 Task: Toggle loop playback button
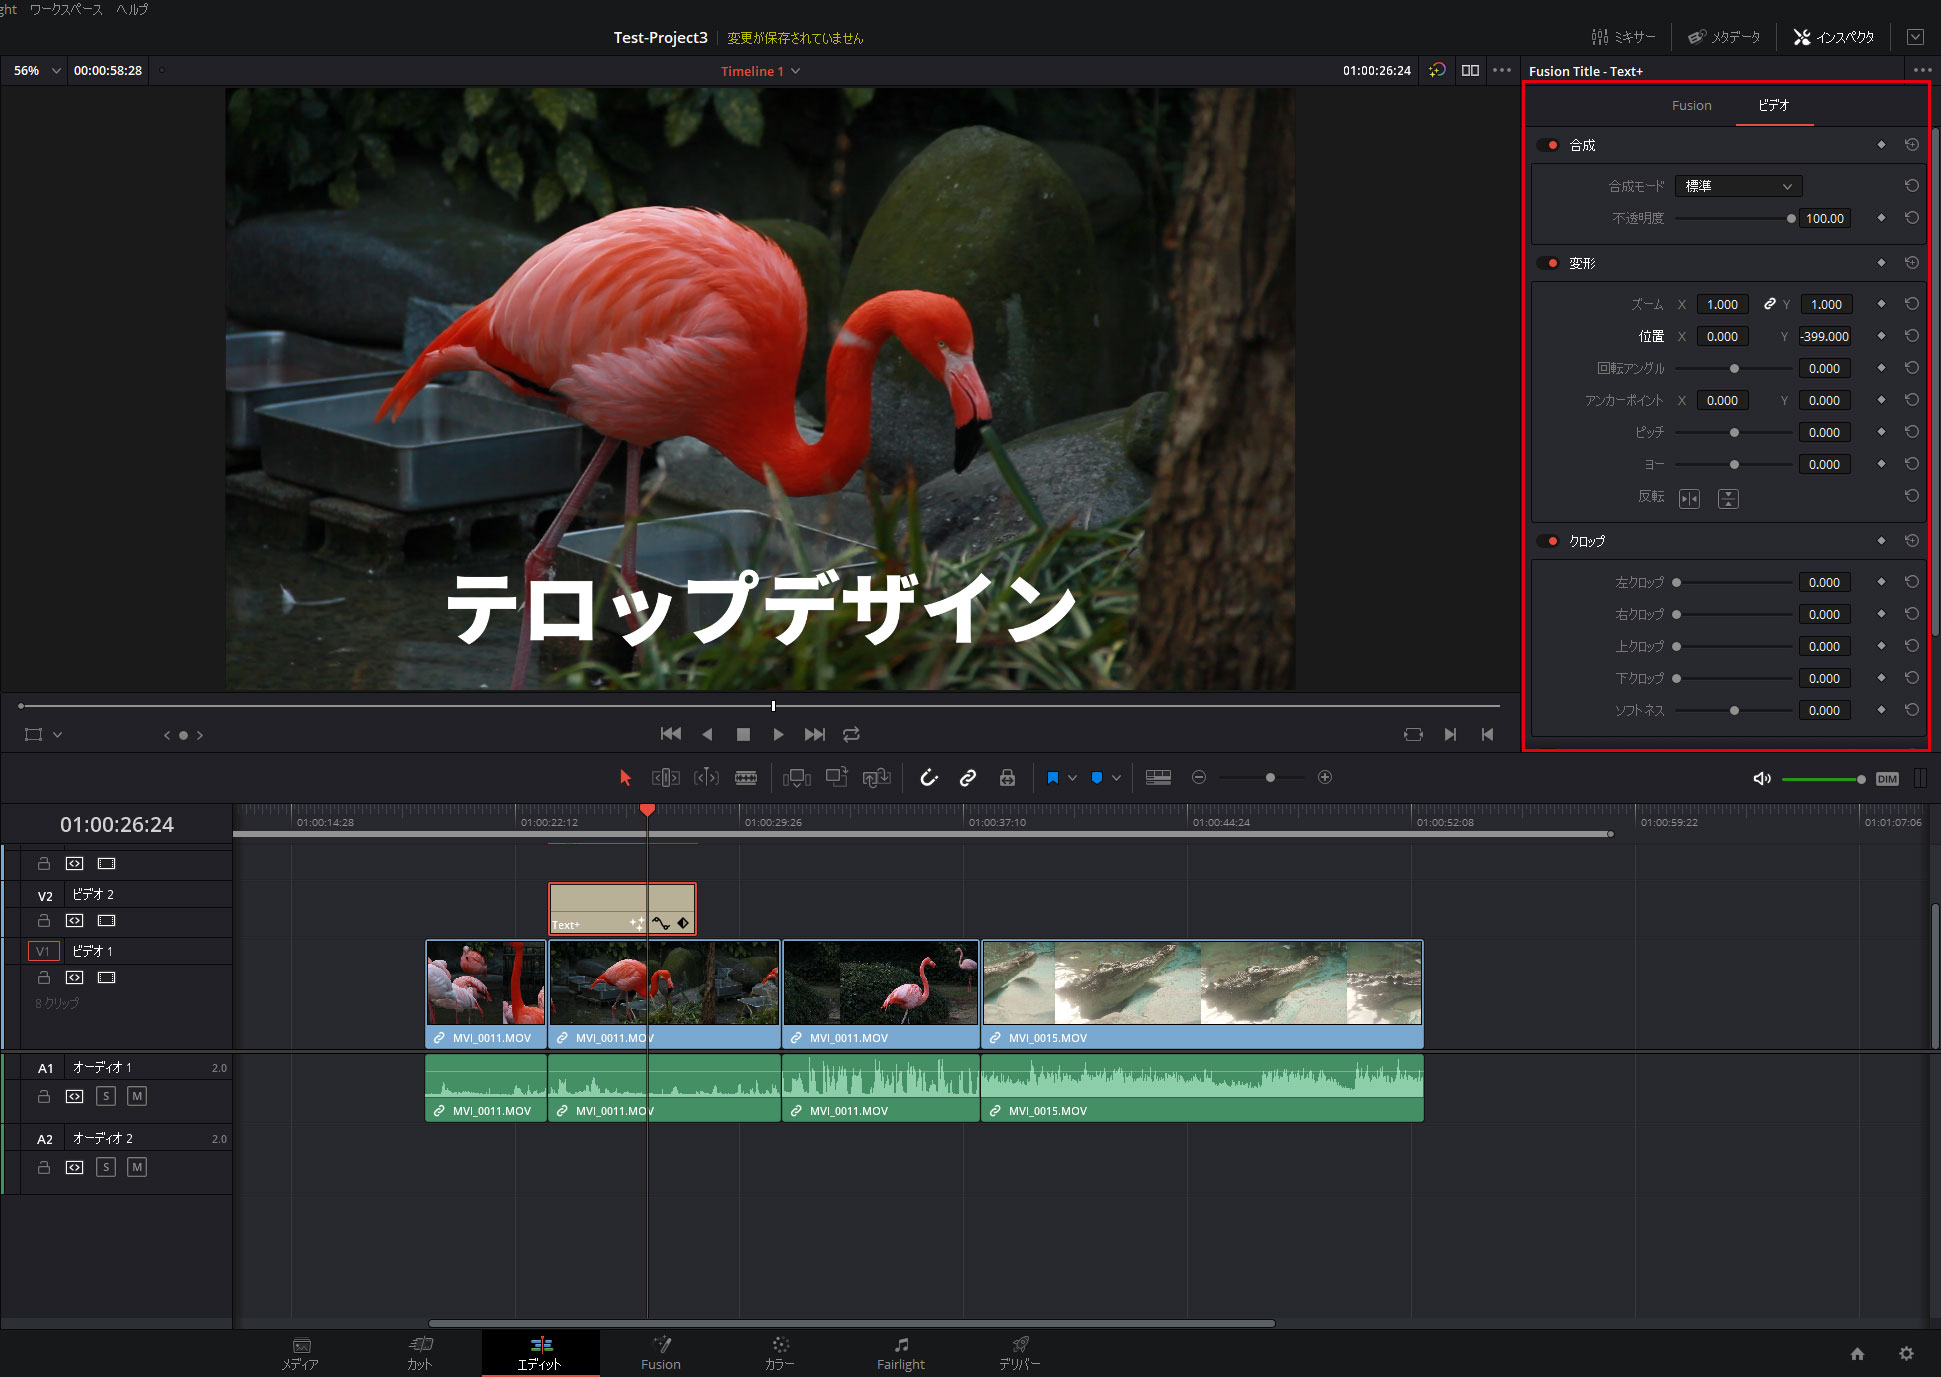[x=851, y=734]
